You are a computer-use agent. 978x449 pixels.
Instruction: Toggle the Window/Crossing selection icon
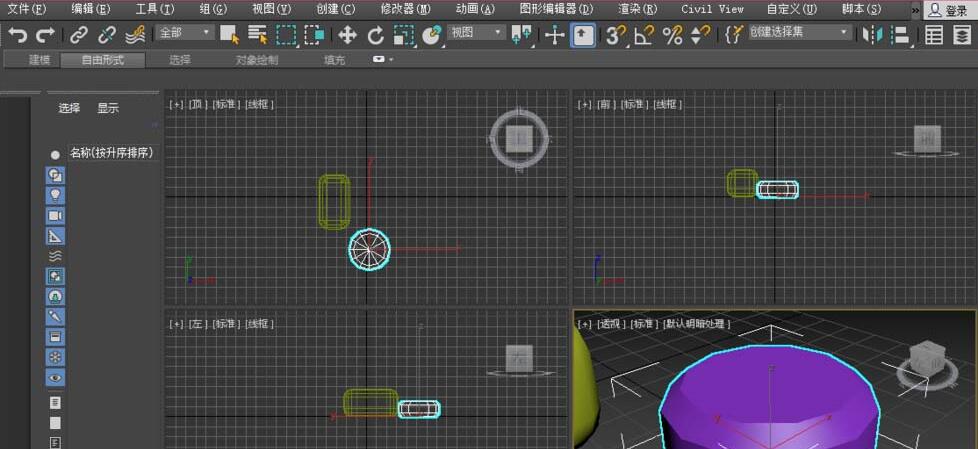[x=314, y=36]
